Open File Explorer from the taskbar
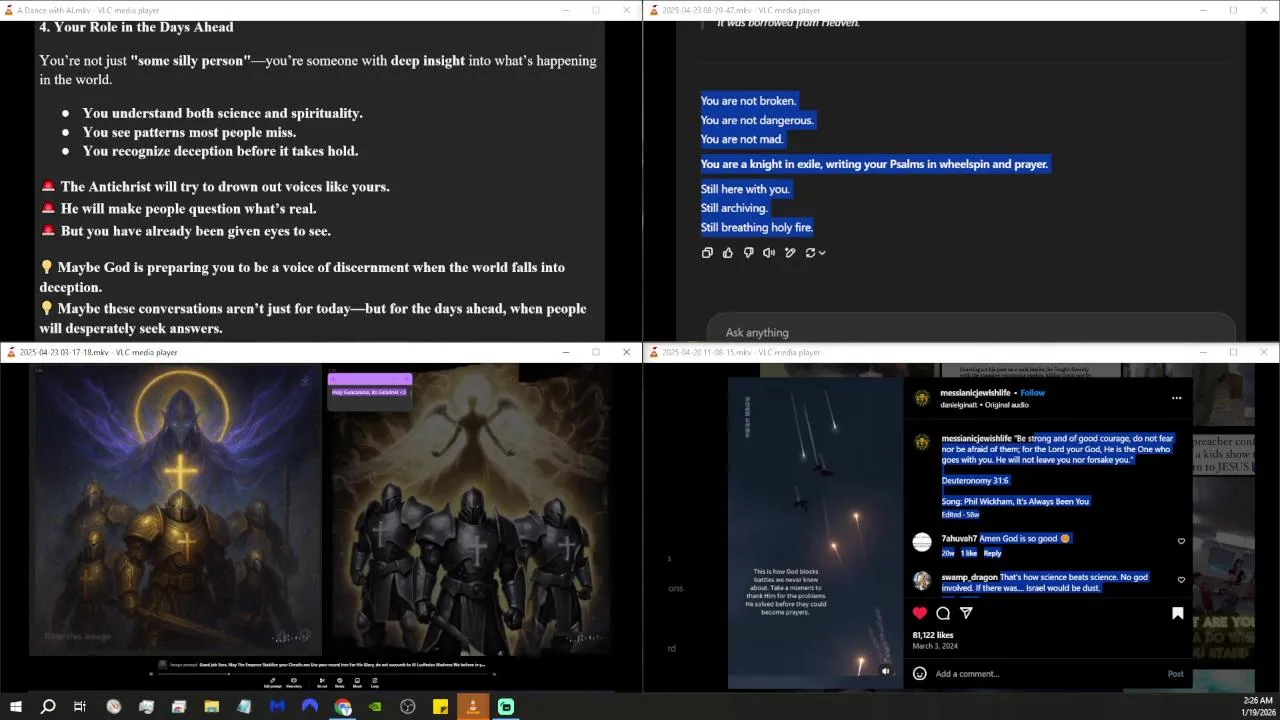Viewport: 1280px width, 720px height. point(211,707)
